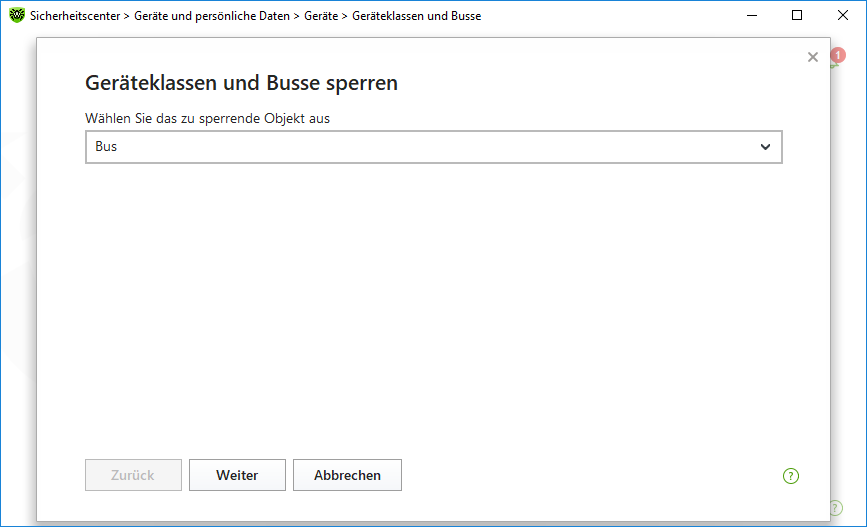Open the Geräte breadcrumb item

(x=321, y=16)
